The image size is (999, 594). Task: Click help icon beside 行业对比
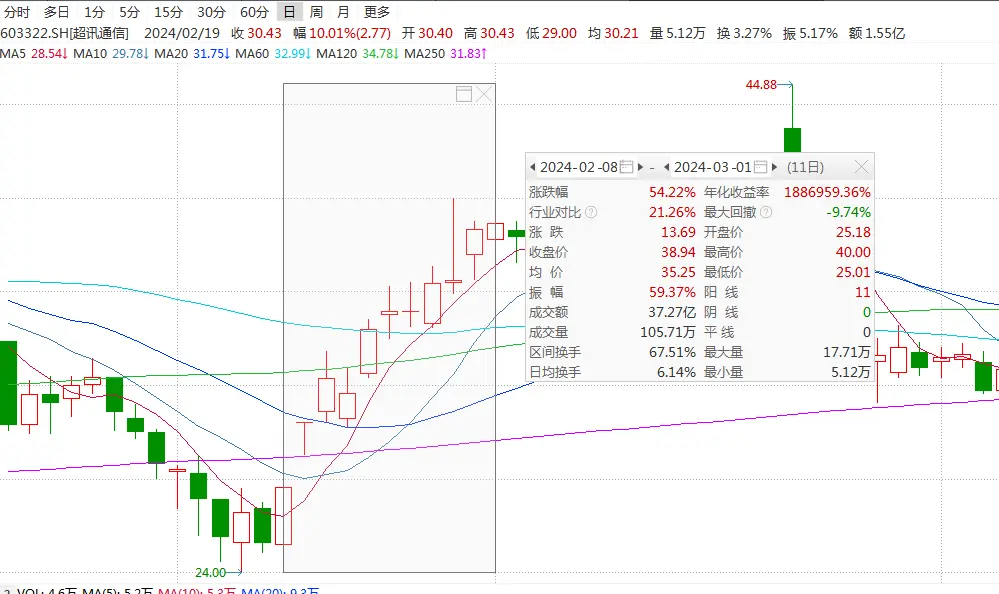[x=591, y=212]
